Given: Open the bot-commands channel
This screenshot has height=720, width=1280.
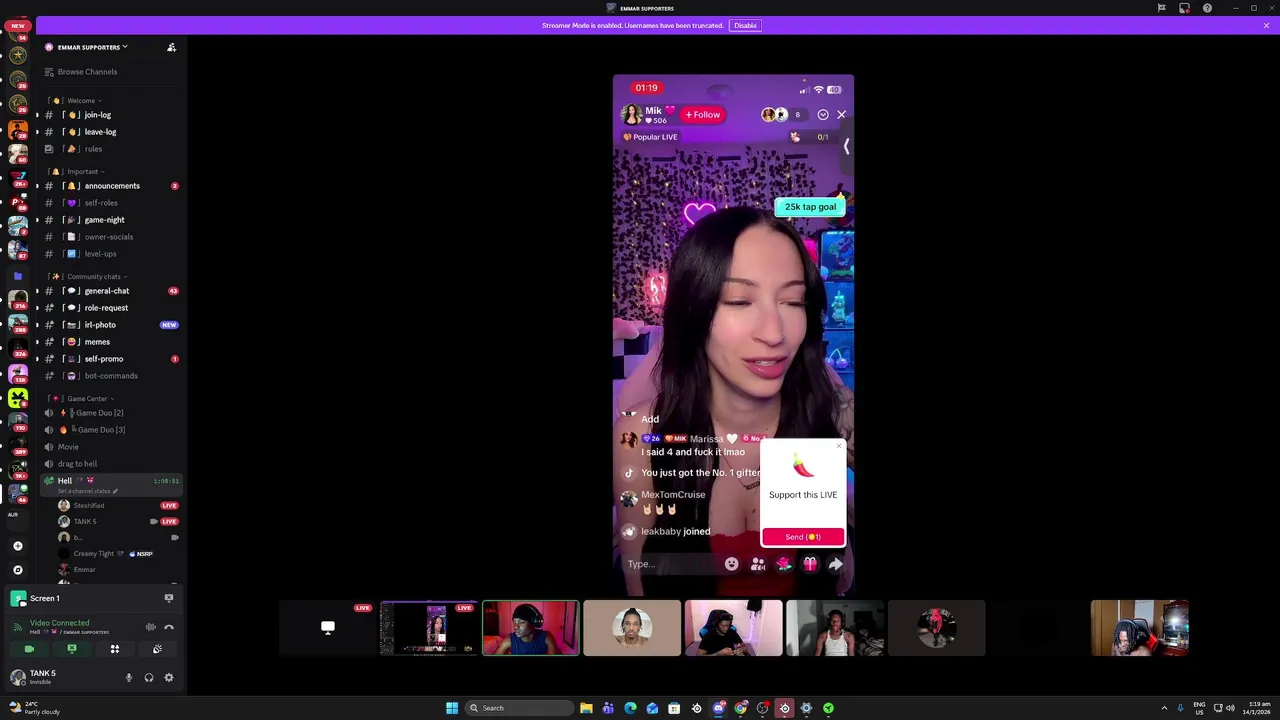Looking at the screenshot, I should (x=110, y=376).
